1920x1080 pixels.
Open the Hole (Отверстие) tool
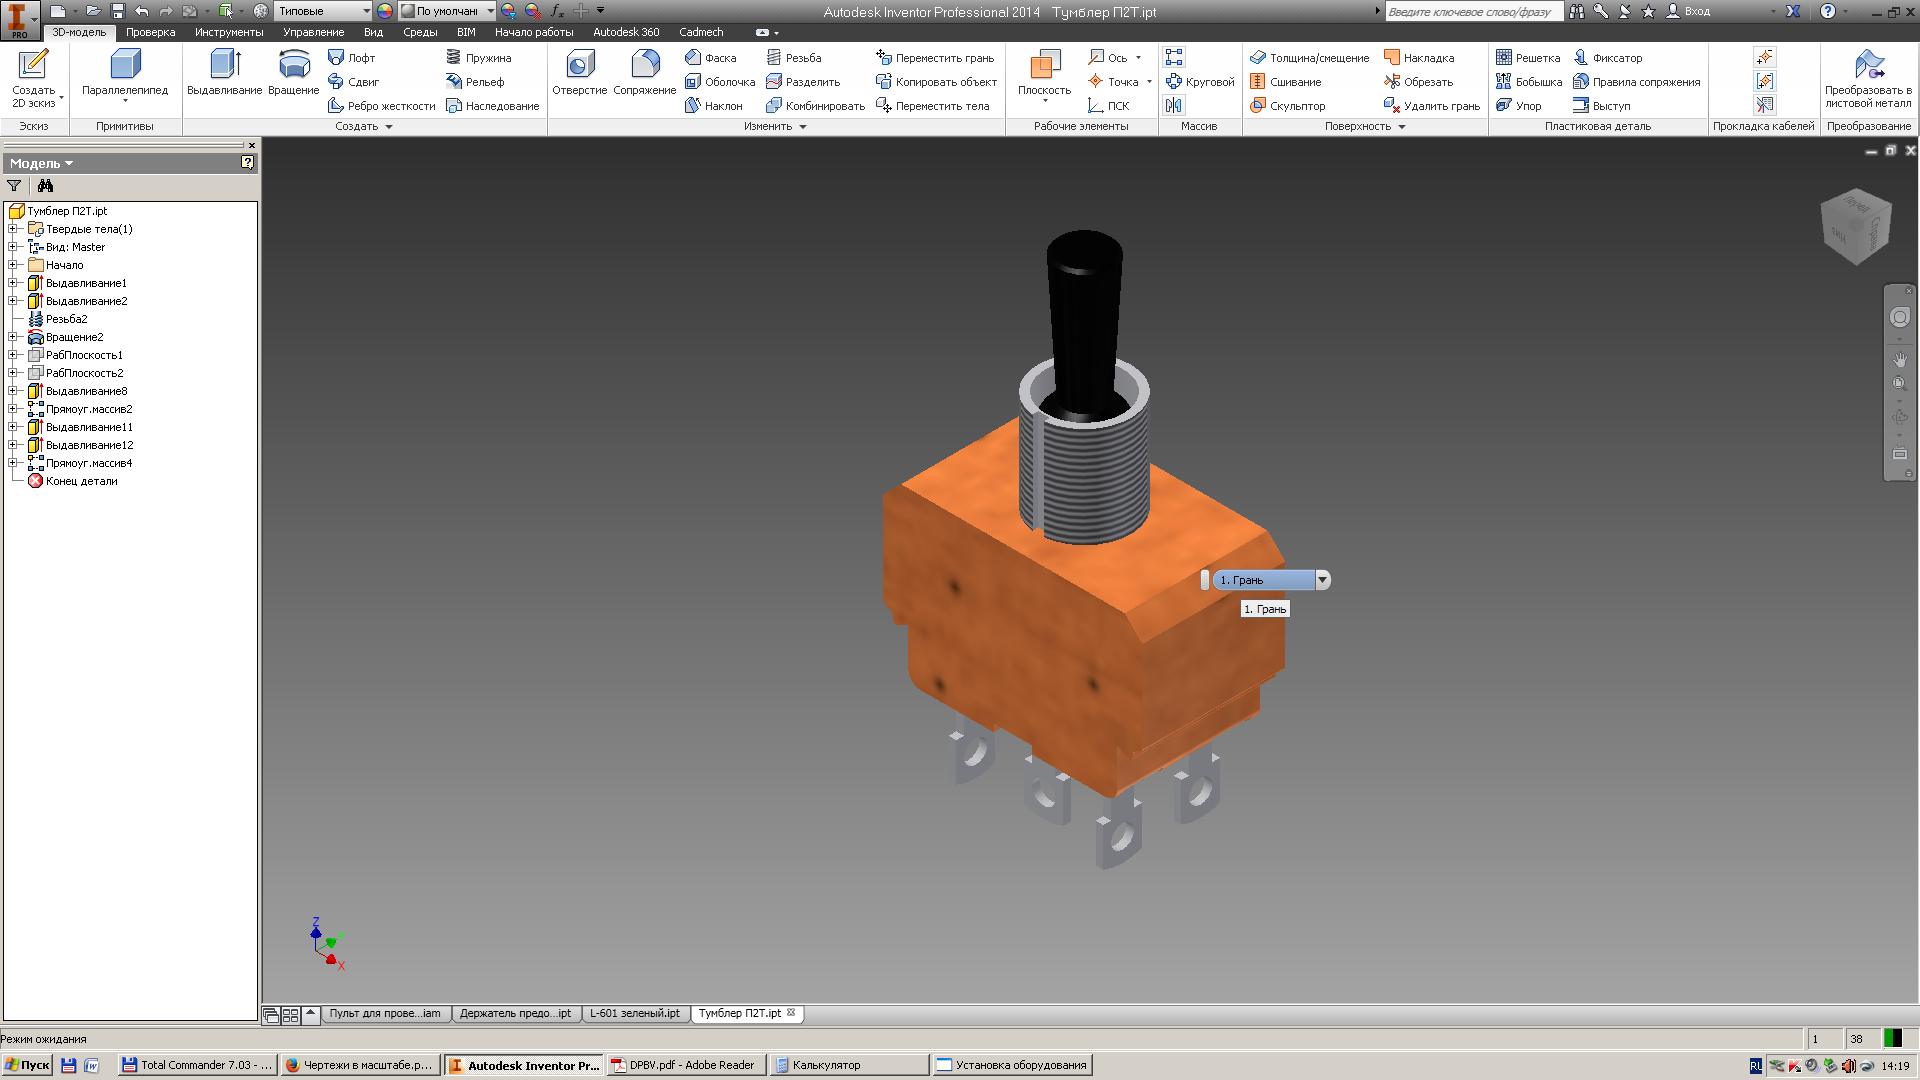tap(579, 73)
